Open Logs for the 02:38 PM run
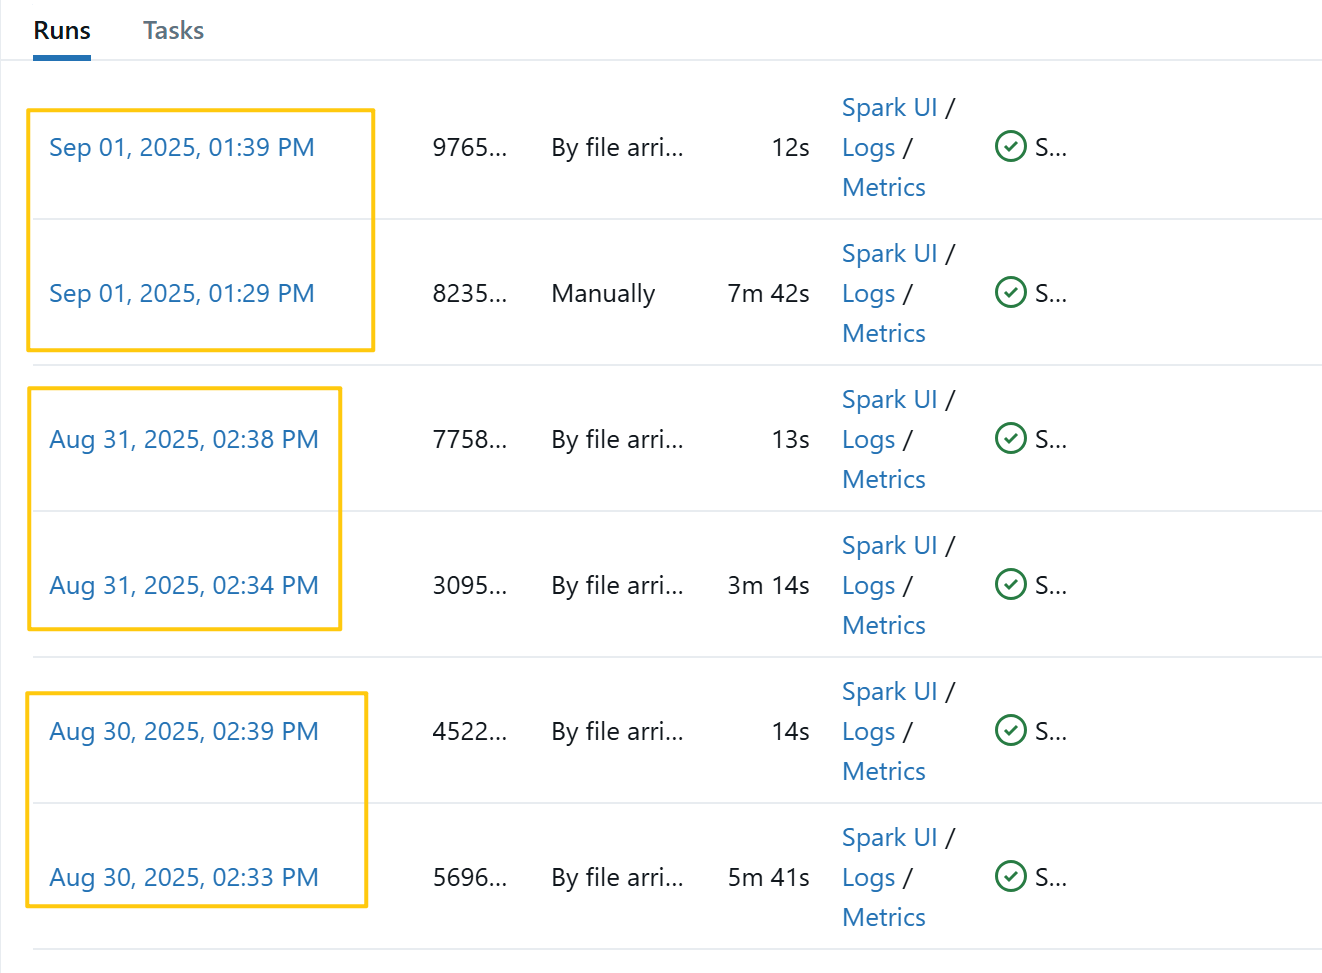Image resolution: width=1322 pixels, height=973 pixels. [868, 440]
